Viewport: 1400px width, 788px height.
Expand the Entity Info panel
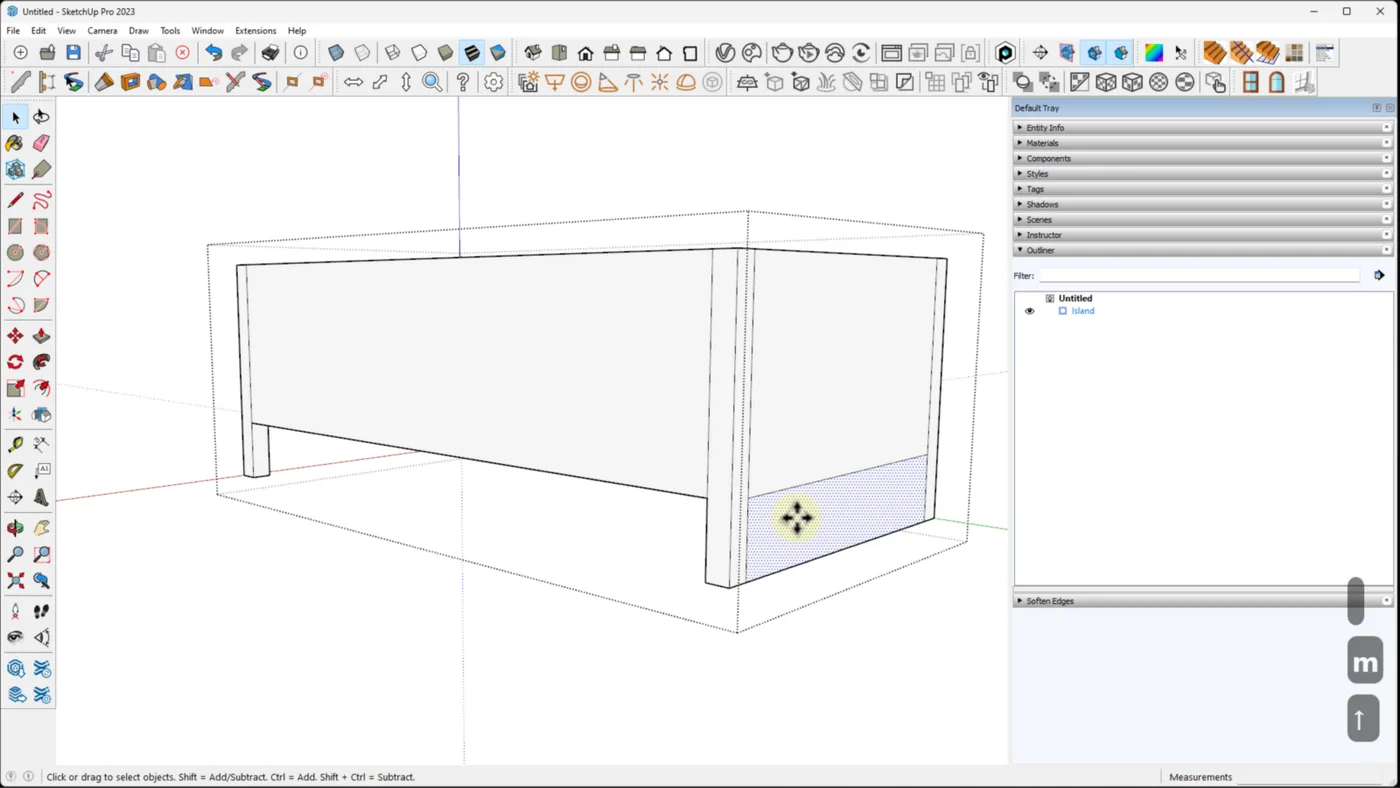pos(1045,128)
